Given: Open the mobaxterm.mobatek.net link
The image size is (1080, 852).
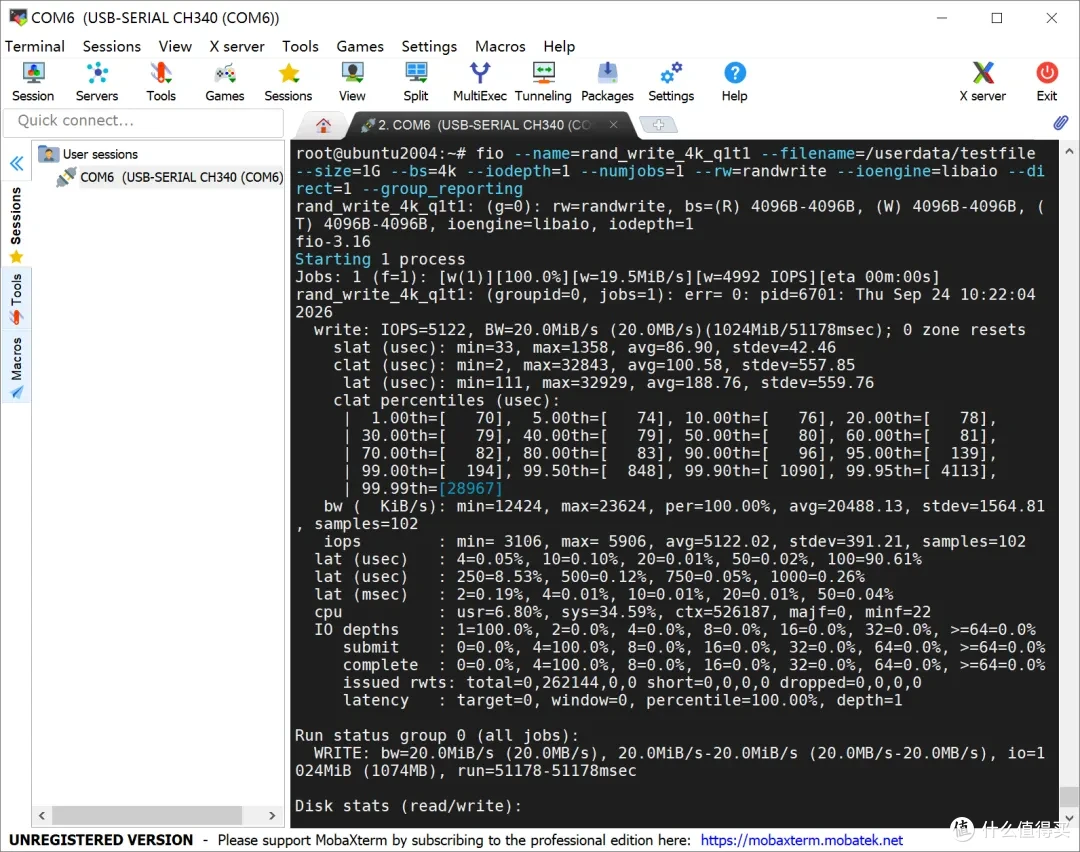Looking at the screenshot, I should [x=802, y=840].
